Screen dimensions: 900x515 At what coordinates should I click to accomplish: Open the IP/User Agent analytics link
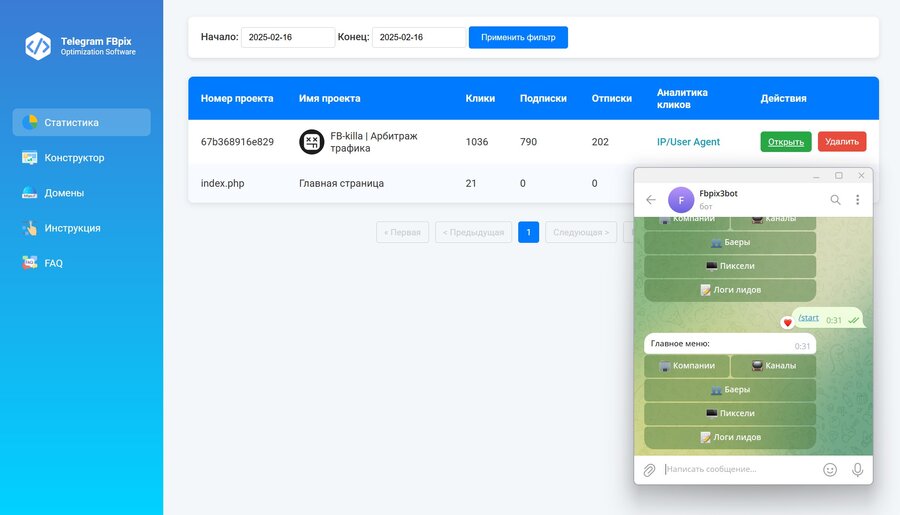point(688,142)
